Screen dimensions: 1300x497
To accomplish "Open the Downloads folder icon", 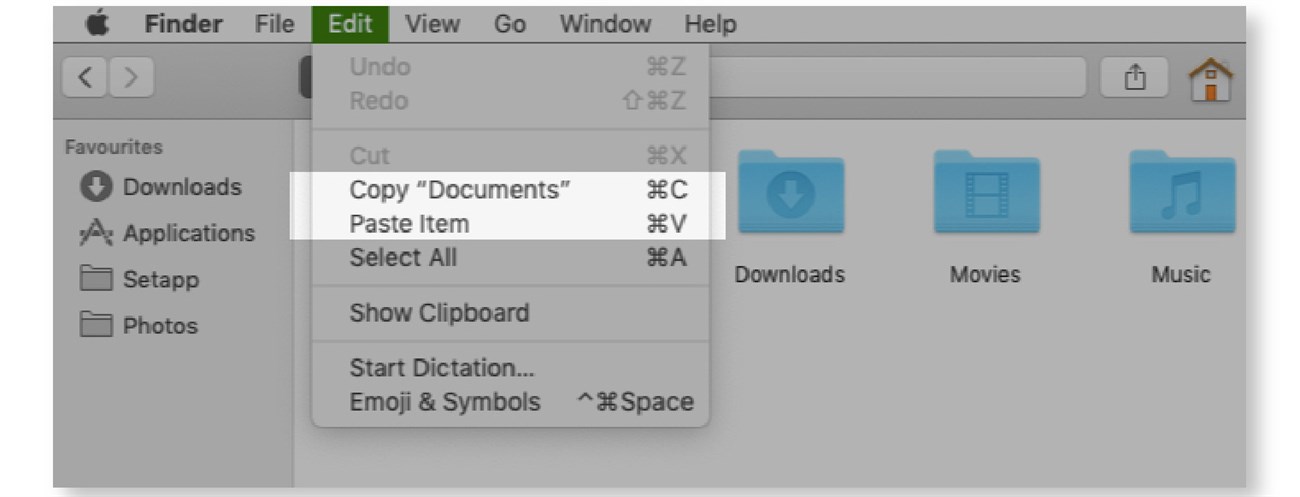I will point(790,192).
